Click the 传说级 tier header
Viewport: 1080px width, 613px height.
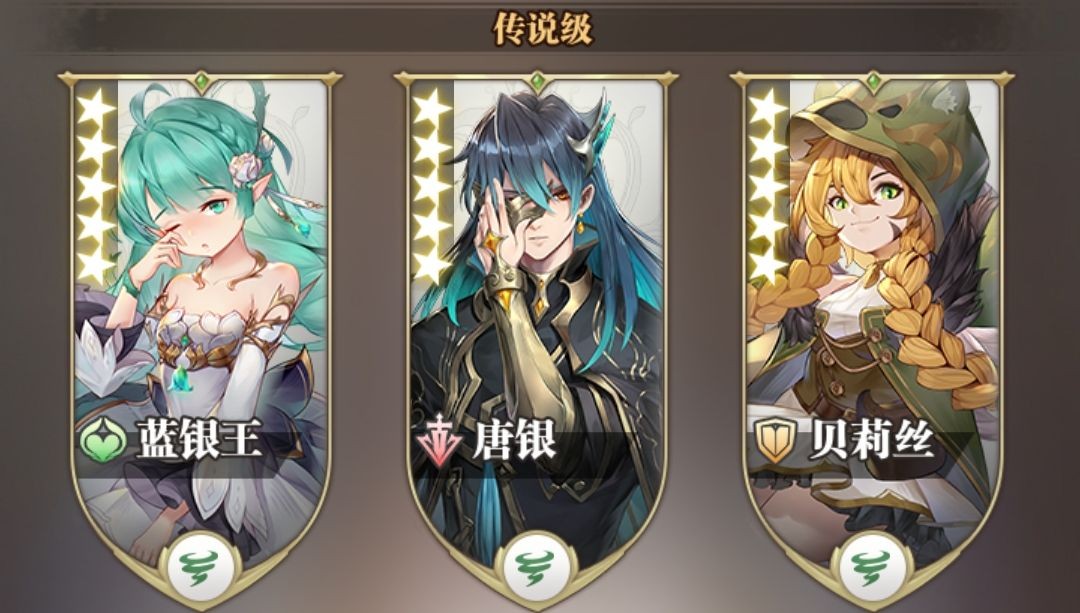coord(543,28)
